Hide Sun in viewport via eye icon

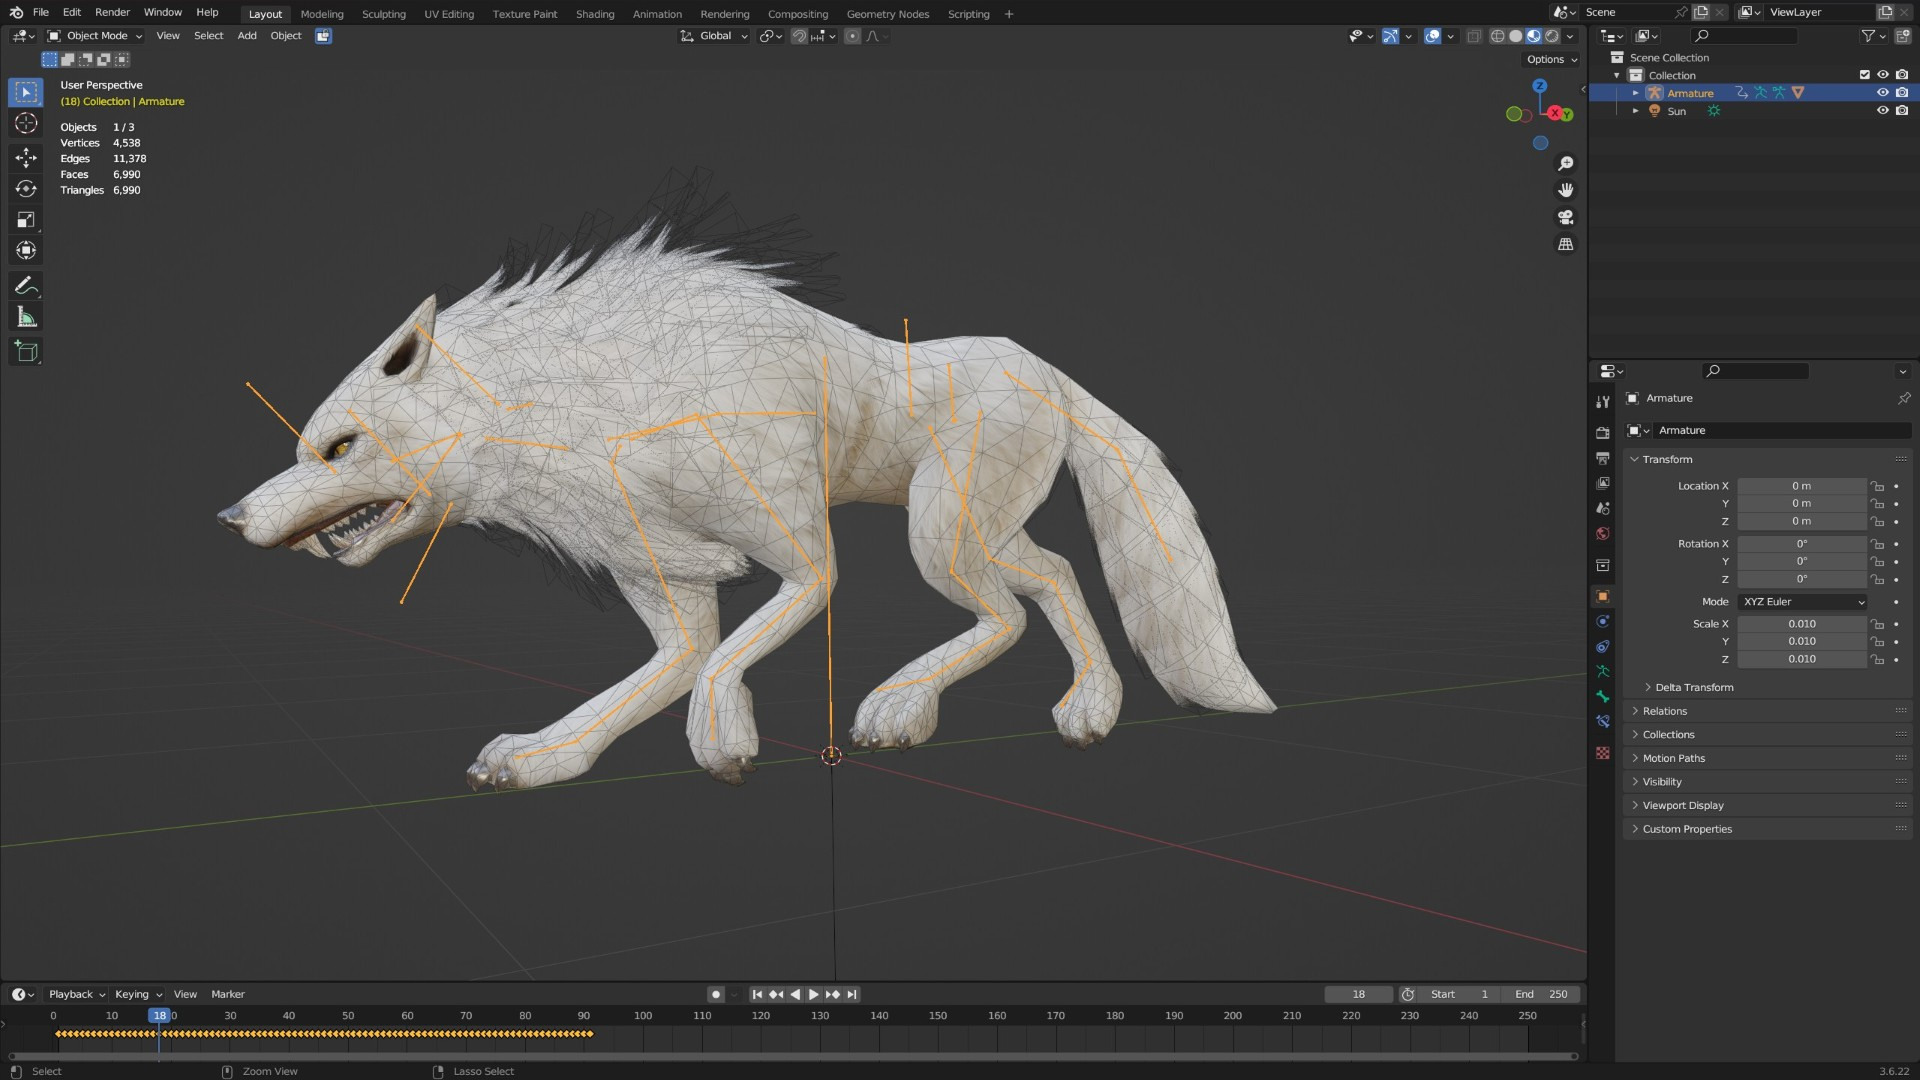point(1882,111)
